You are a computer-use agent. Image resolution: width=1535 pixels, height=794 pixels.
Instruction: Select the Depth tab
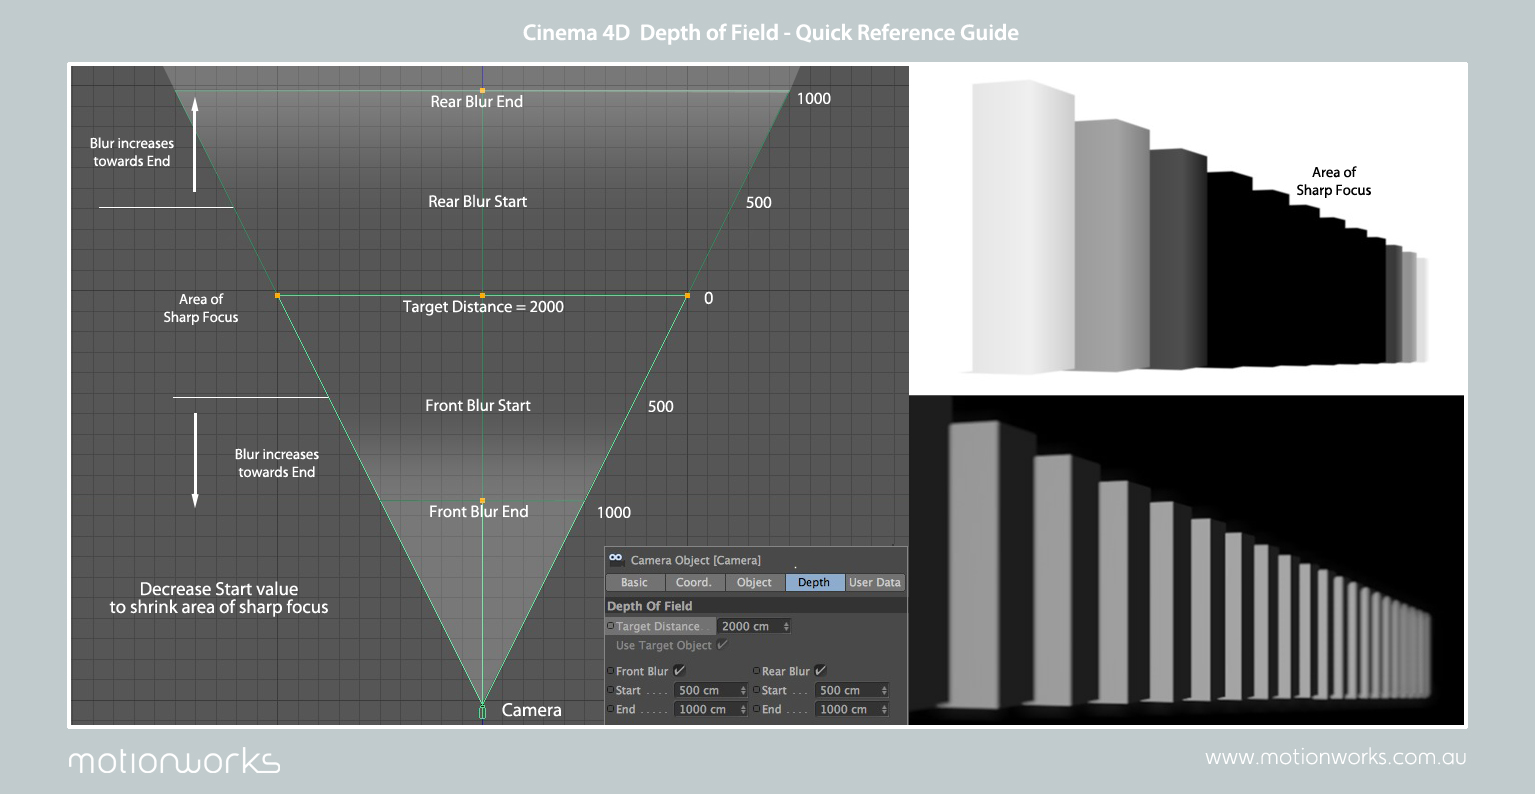pos(814,582)
